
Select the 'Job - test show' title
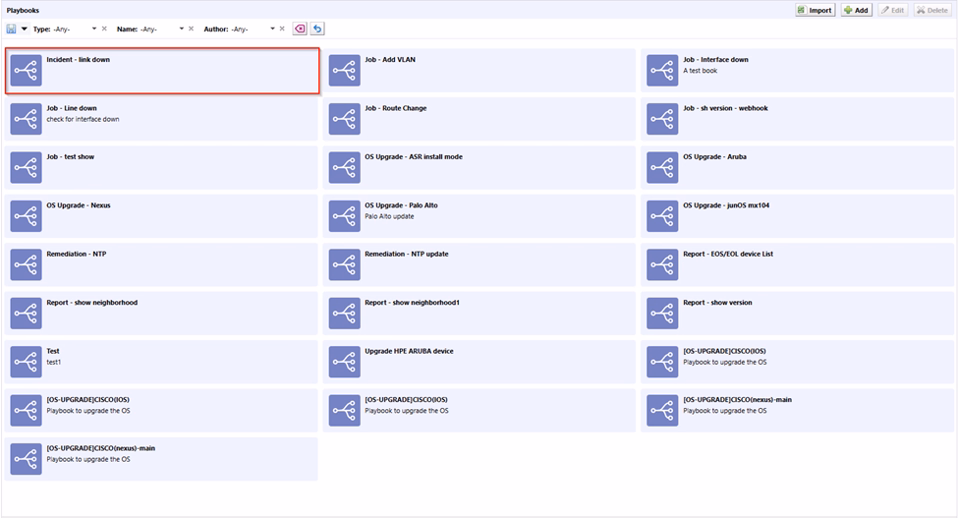[x=70, y=157]
